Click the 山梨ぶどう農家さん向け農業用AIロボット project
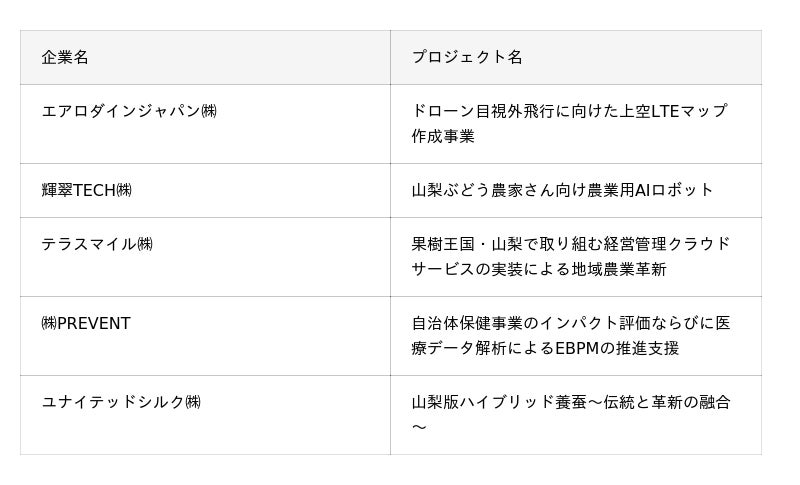The height and width of the screenshot is (485, 800). coord(563,190)
